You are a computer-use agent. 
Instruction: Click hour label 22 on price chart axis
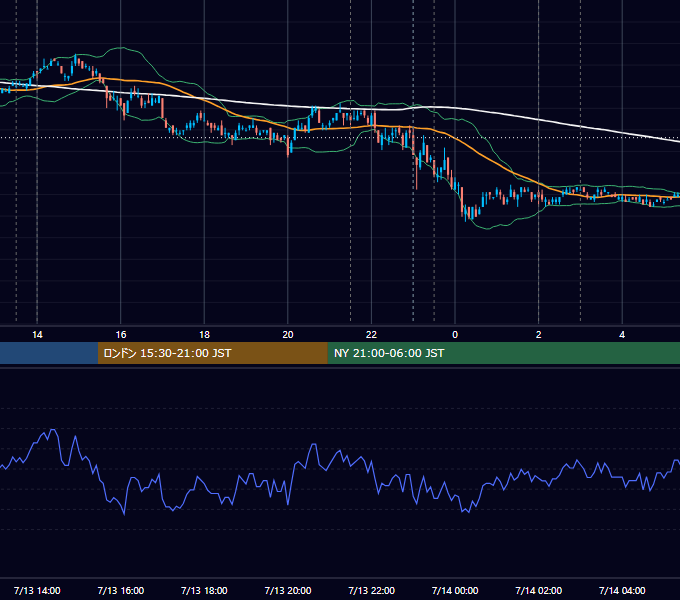pos(372,335)
